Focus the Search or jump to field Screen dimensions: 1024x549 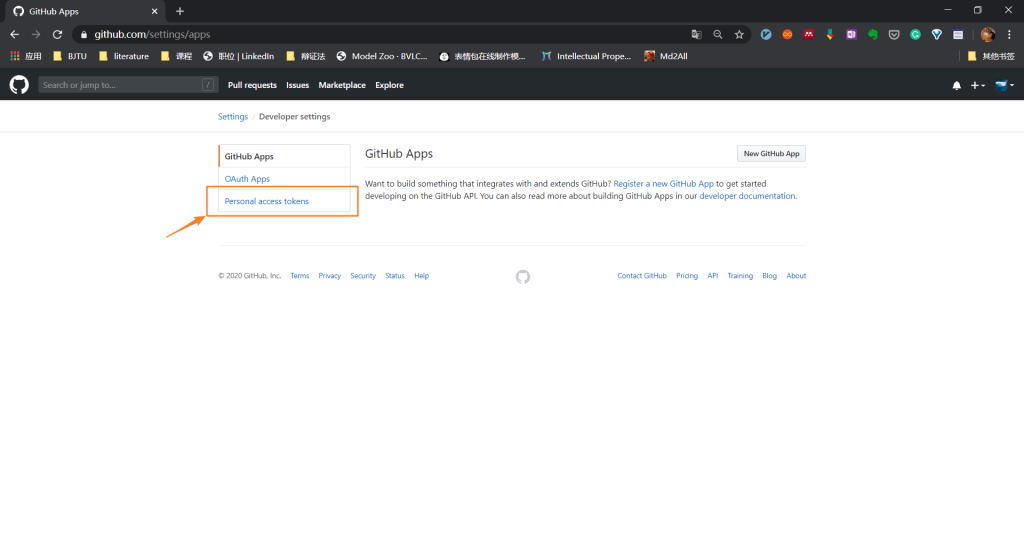[127, 85]
